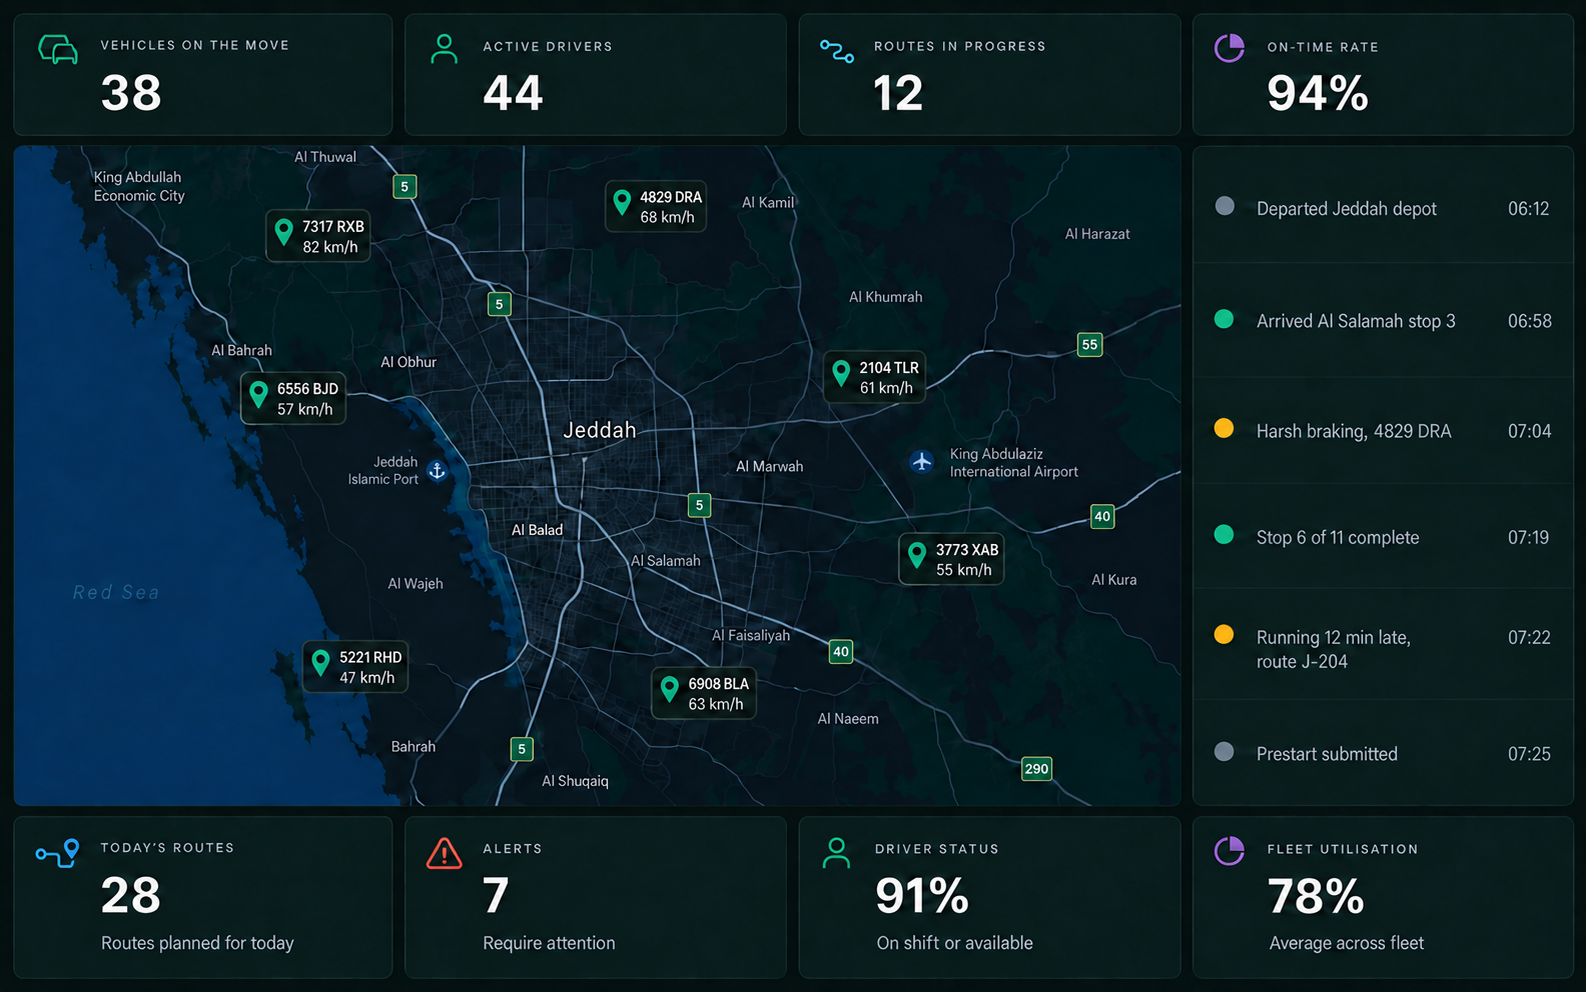Click the King Abdulaziz Airport plane icon

tap(922, 462)
